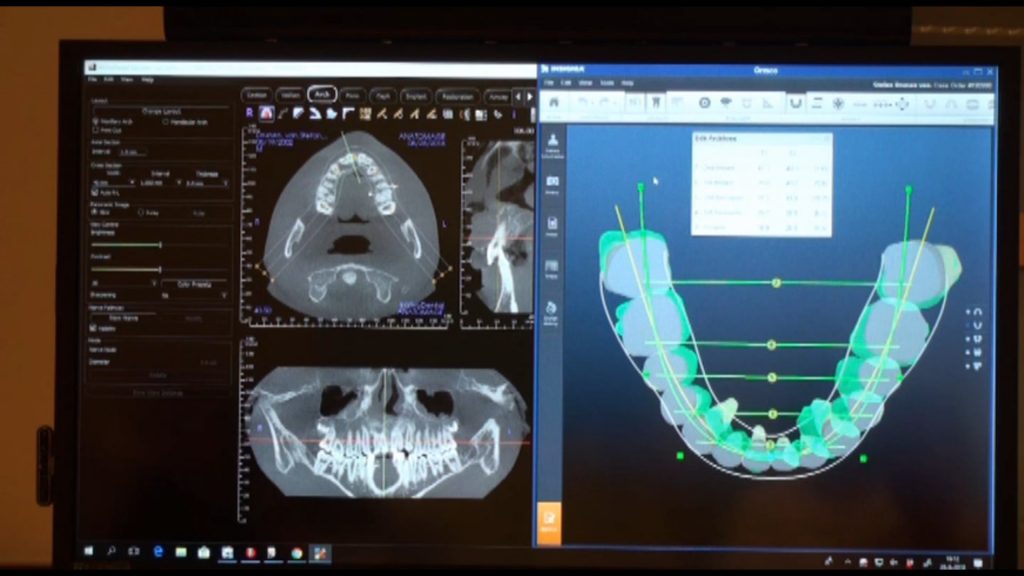Switch to the Implant tab

pos(413,96)
